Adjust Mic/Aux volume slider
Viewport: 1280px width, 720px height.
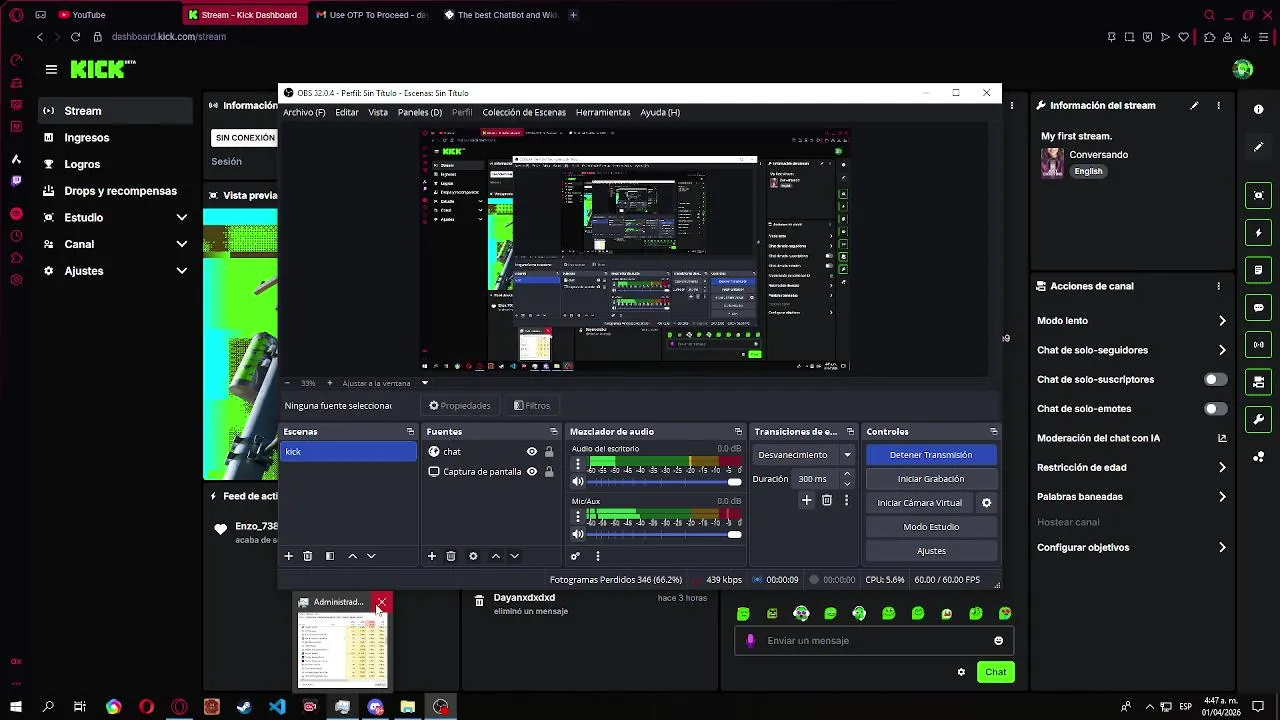pos(664,534)
